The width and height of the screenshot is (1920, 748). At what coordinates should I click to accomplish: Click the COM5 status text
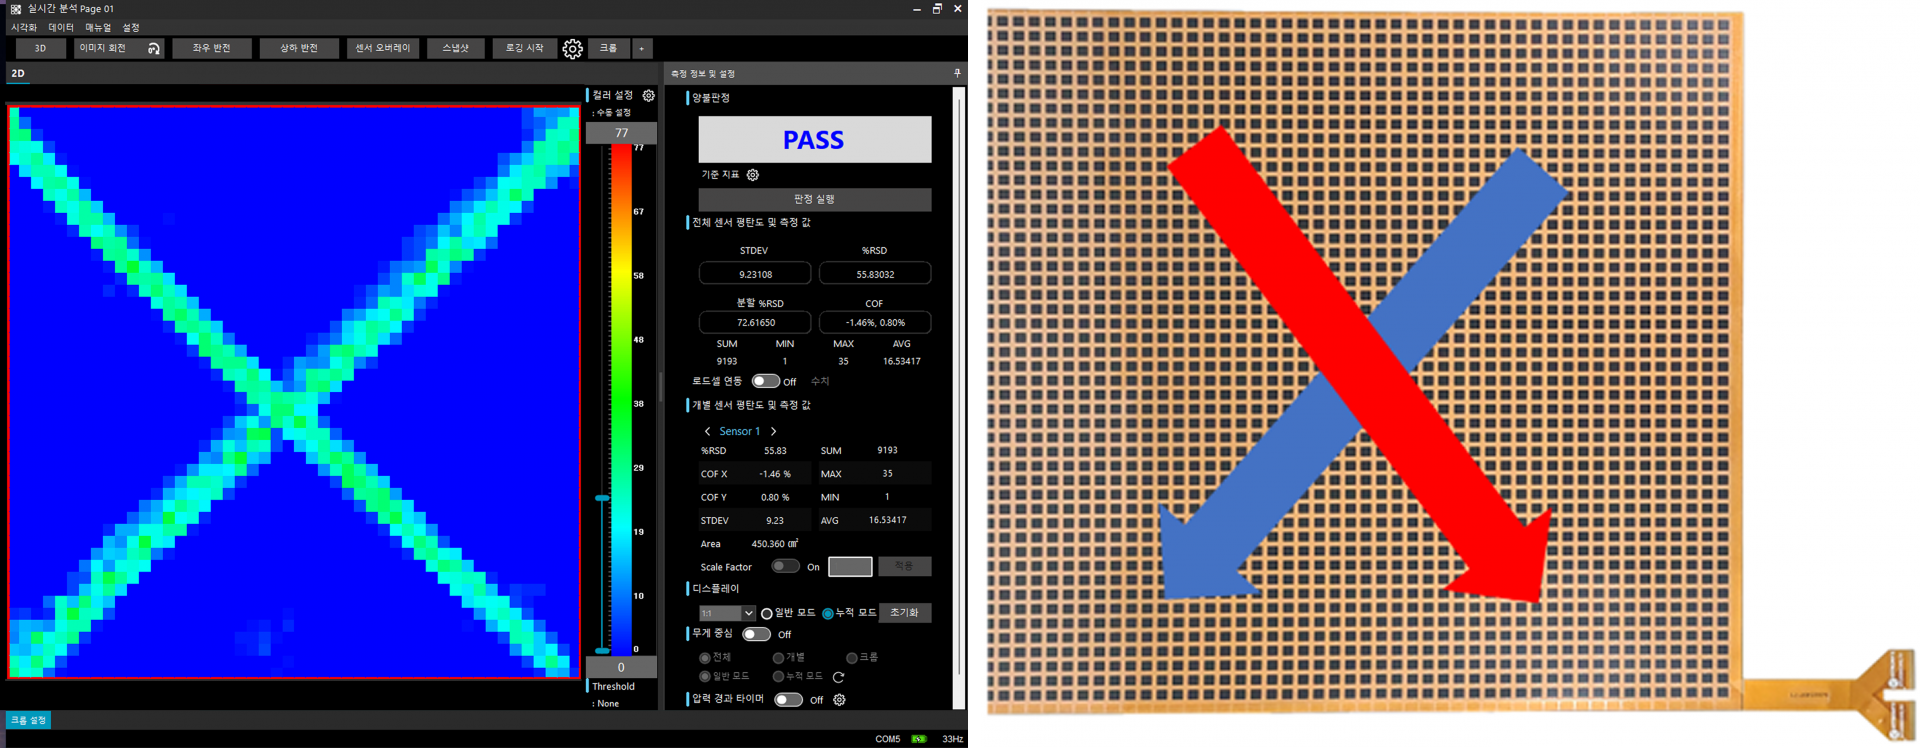[x=888, y=739]
